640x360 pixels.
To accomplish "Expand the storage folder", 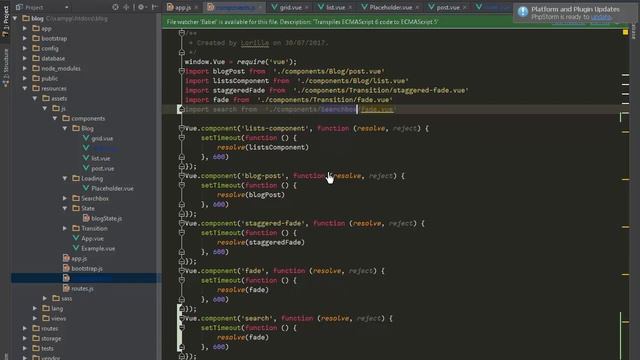I will coord(25,338).
